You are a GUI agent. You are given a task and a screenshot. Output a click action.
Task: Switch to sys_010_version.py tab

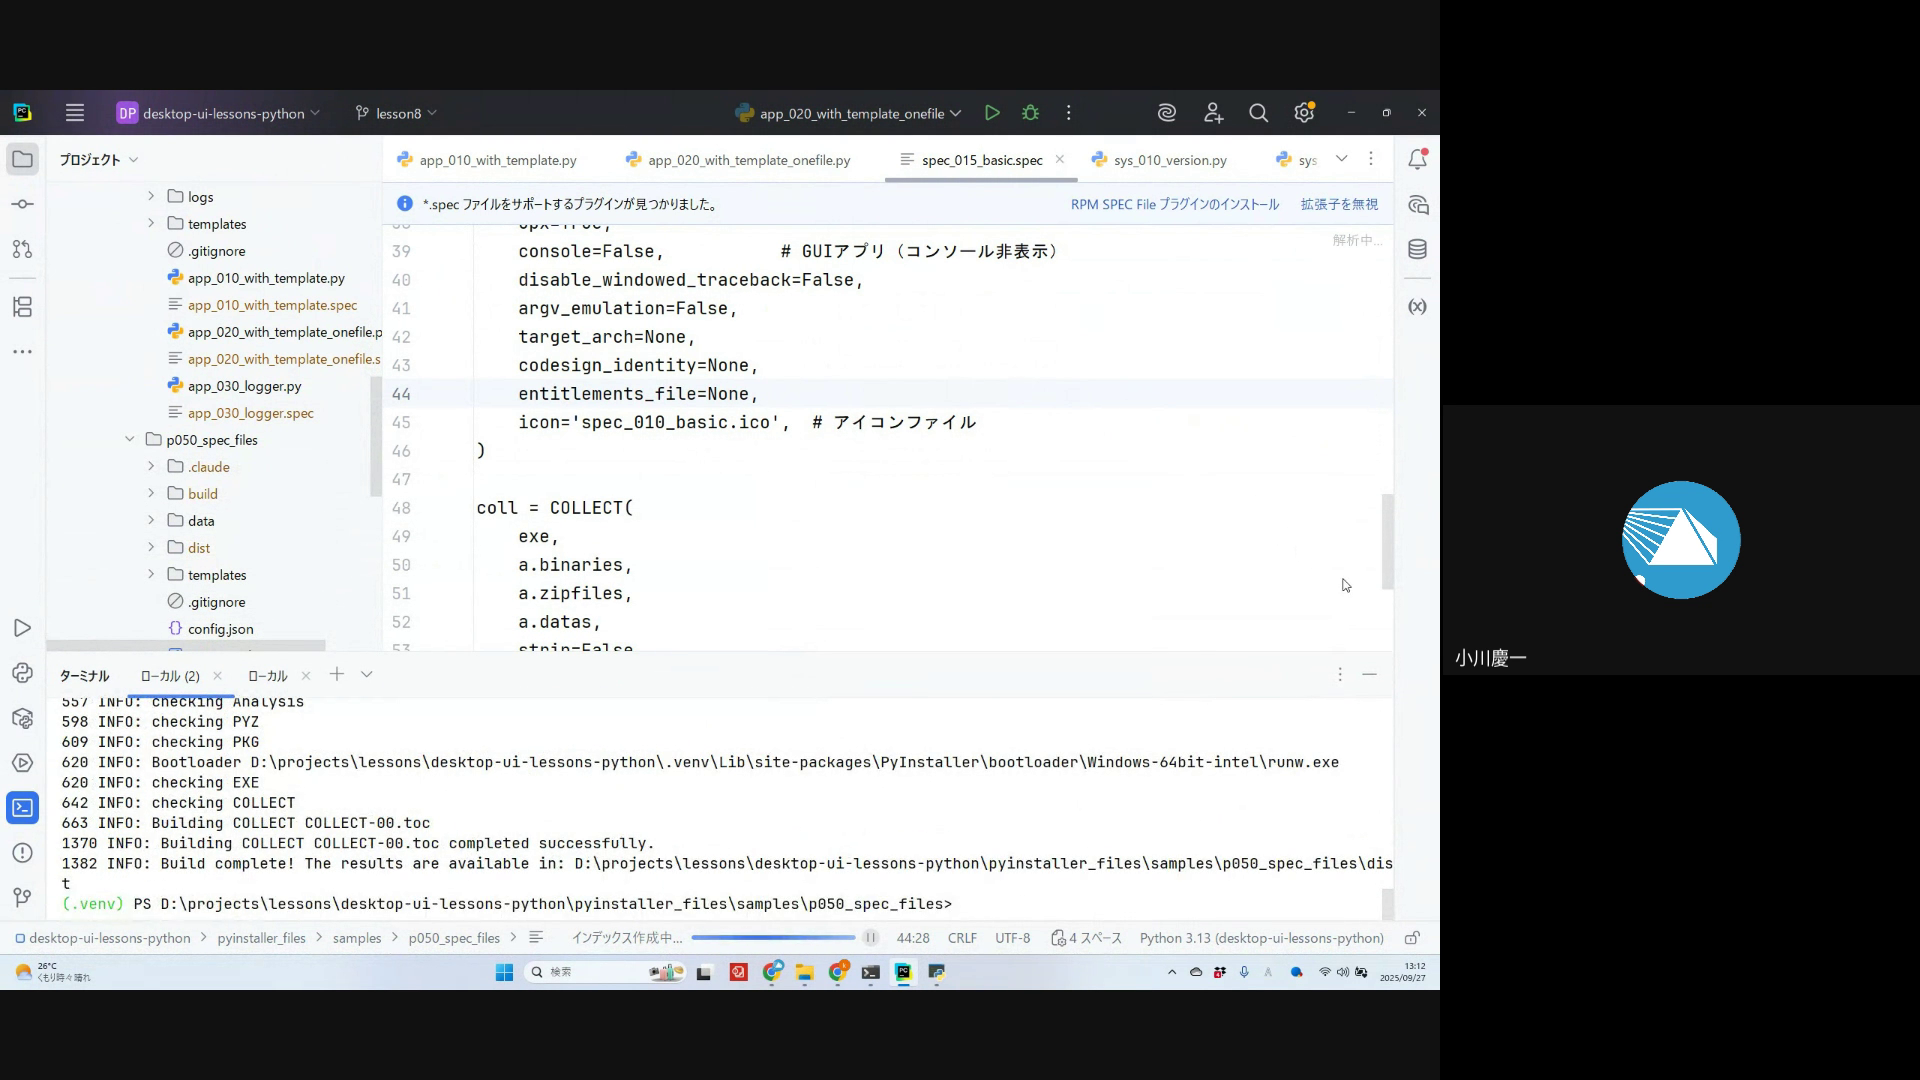(1169, 160)
